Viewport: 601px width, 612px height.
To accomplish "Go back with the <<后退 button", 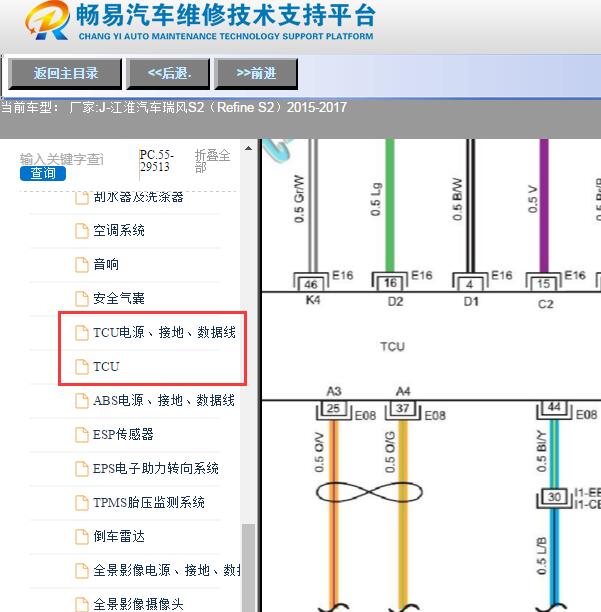I will [x=168, y=74].
